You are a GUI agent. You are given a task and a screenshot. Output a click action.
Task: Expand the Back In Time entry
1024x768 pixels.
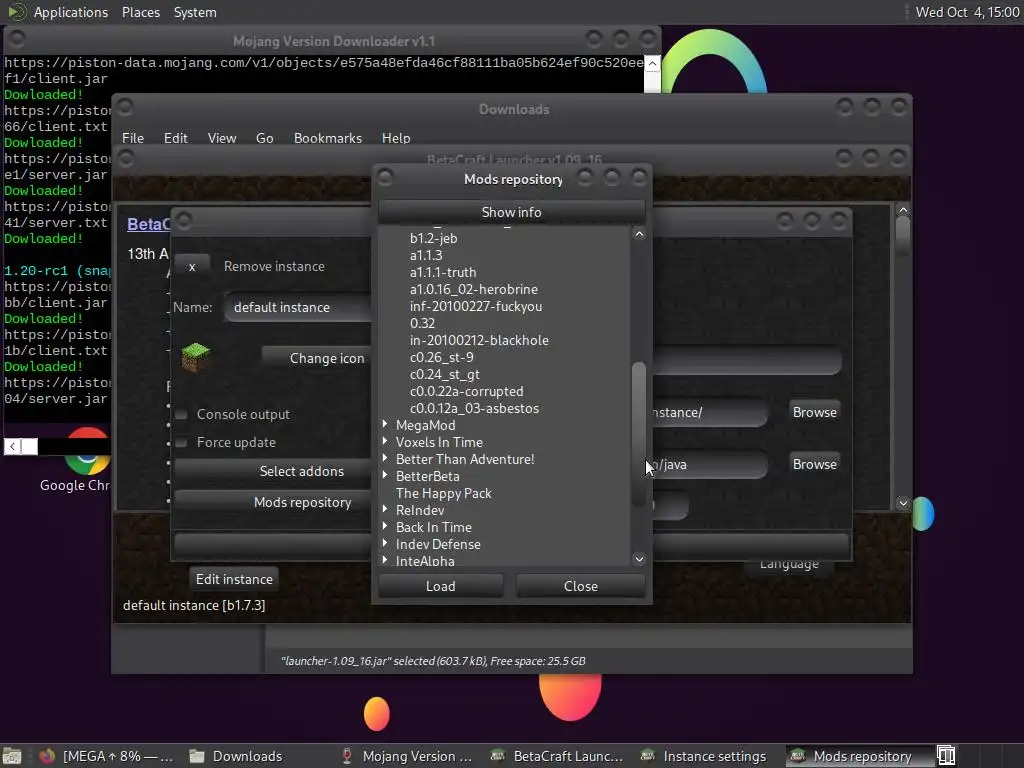click(385, 526)
